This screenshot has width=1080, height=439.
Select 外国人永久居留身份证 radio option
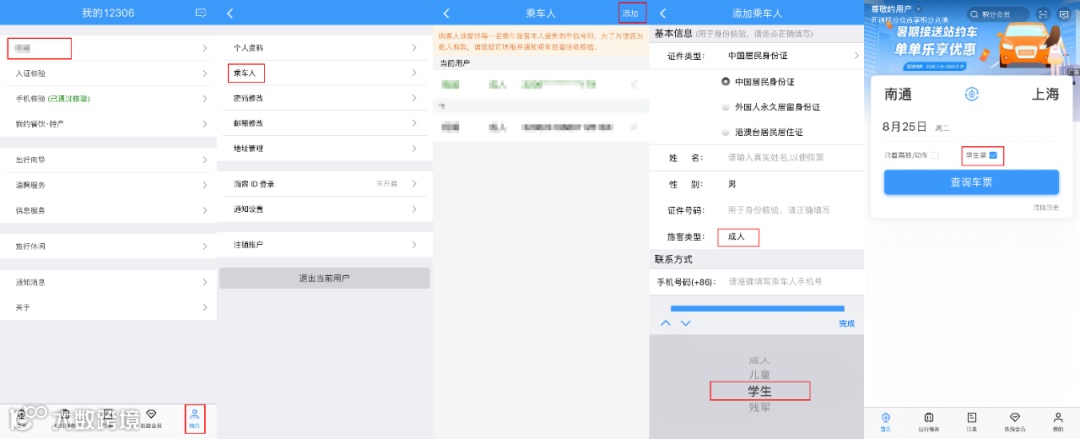point(725,107)
